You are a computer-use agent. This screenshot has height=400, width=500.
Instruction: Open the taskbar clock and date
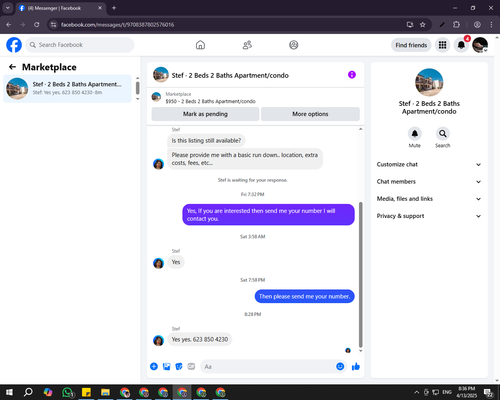tap(466, 392)
